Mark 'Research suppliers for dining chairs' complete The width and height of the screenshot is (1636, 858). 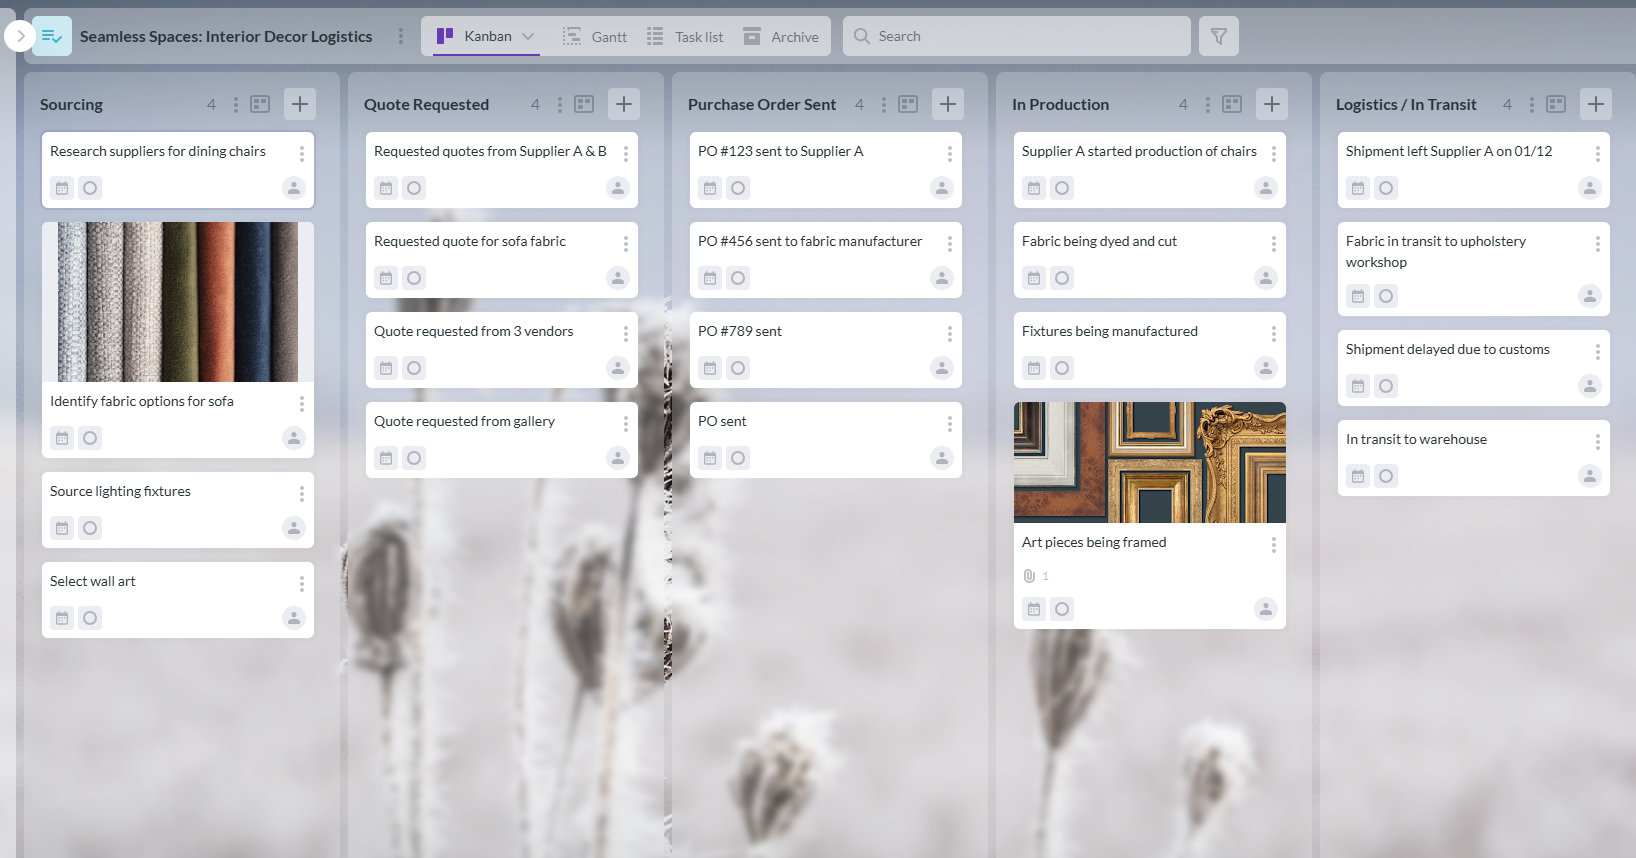[90, 188]
